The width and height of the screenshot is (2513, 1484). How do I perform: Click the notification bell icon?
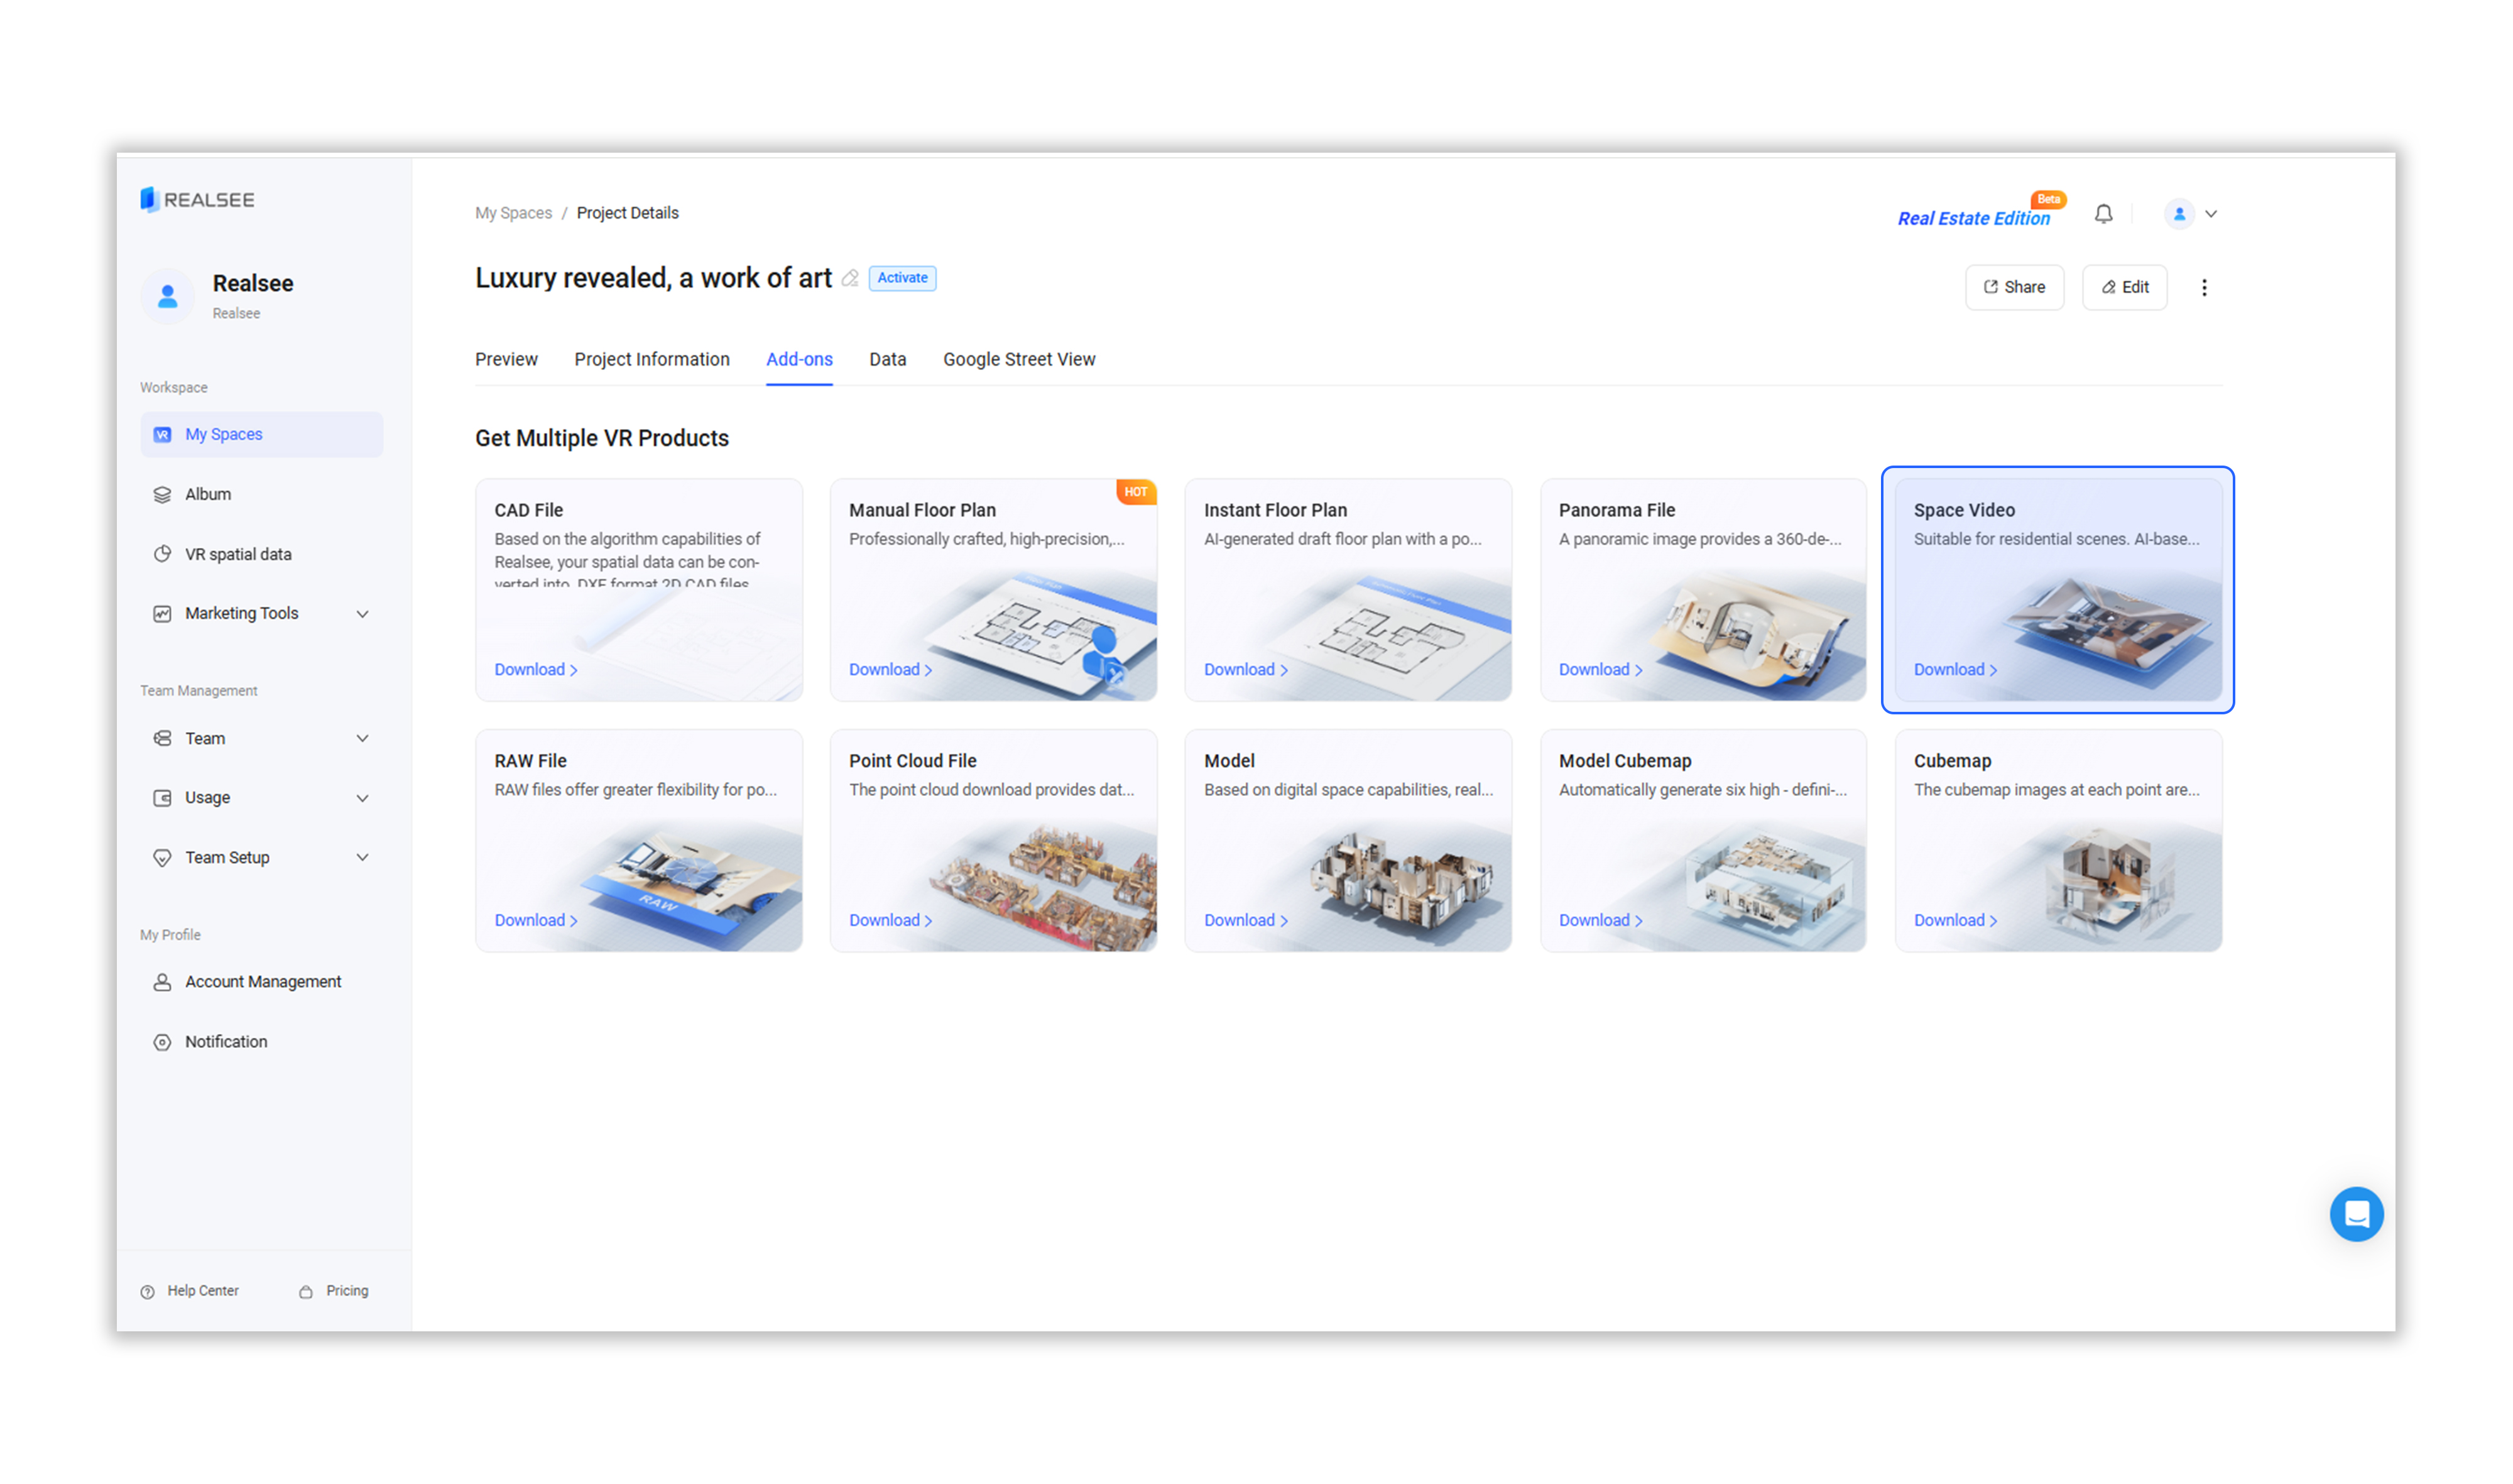click(2103, 214)
